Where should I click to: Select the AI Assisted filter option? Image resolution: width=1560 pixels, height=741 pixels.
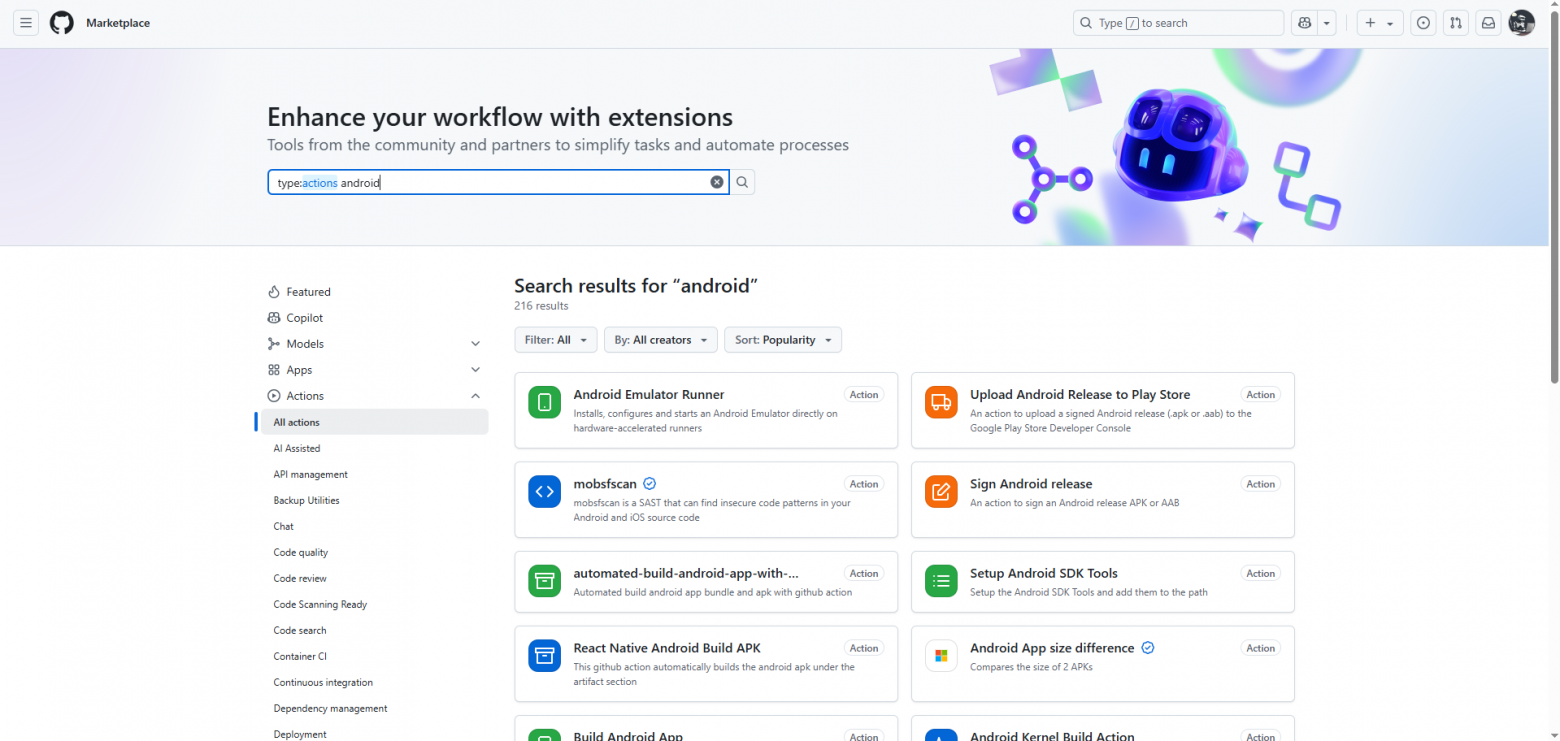[x=297, y=448]
